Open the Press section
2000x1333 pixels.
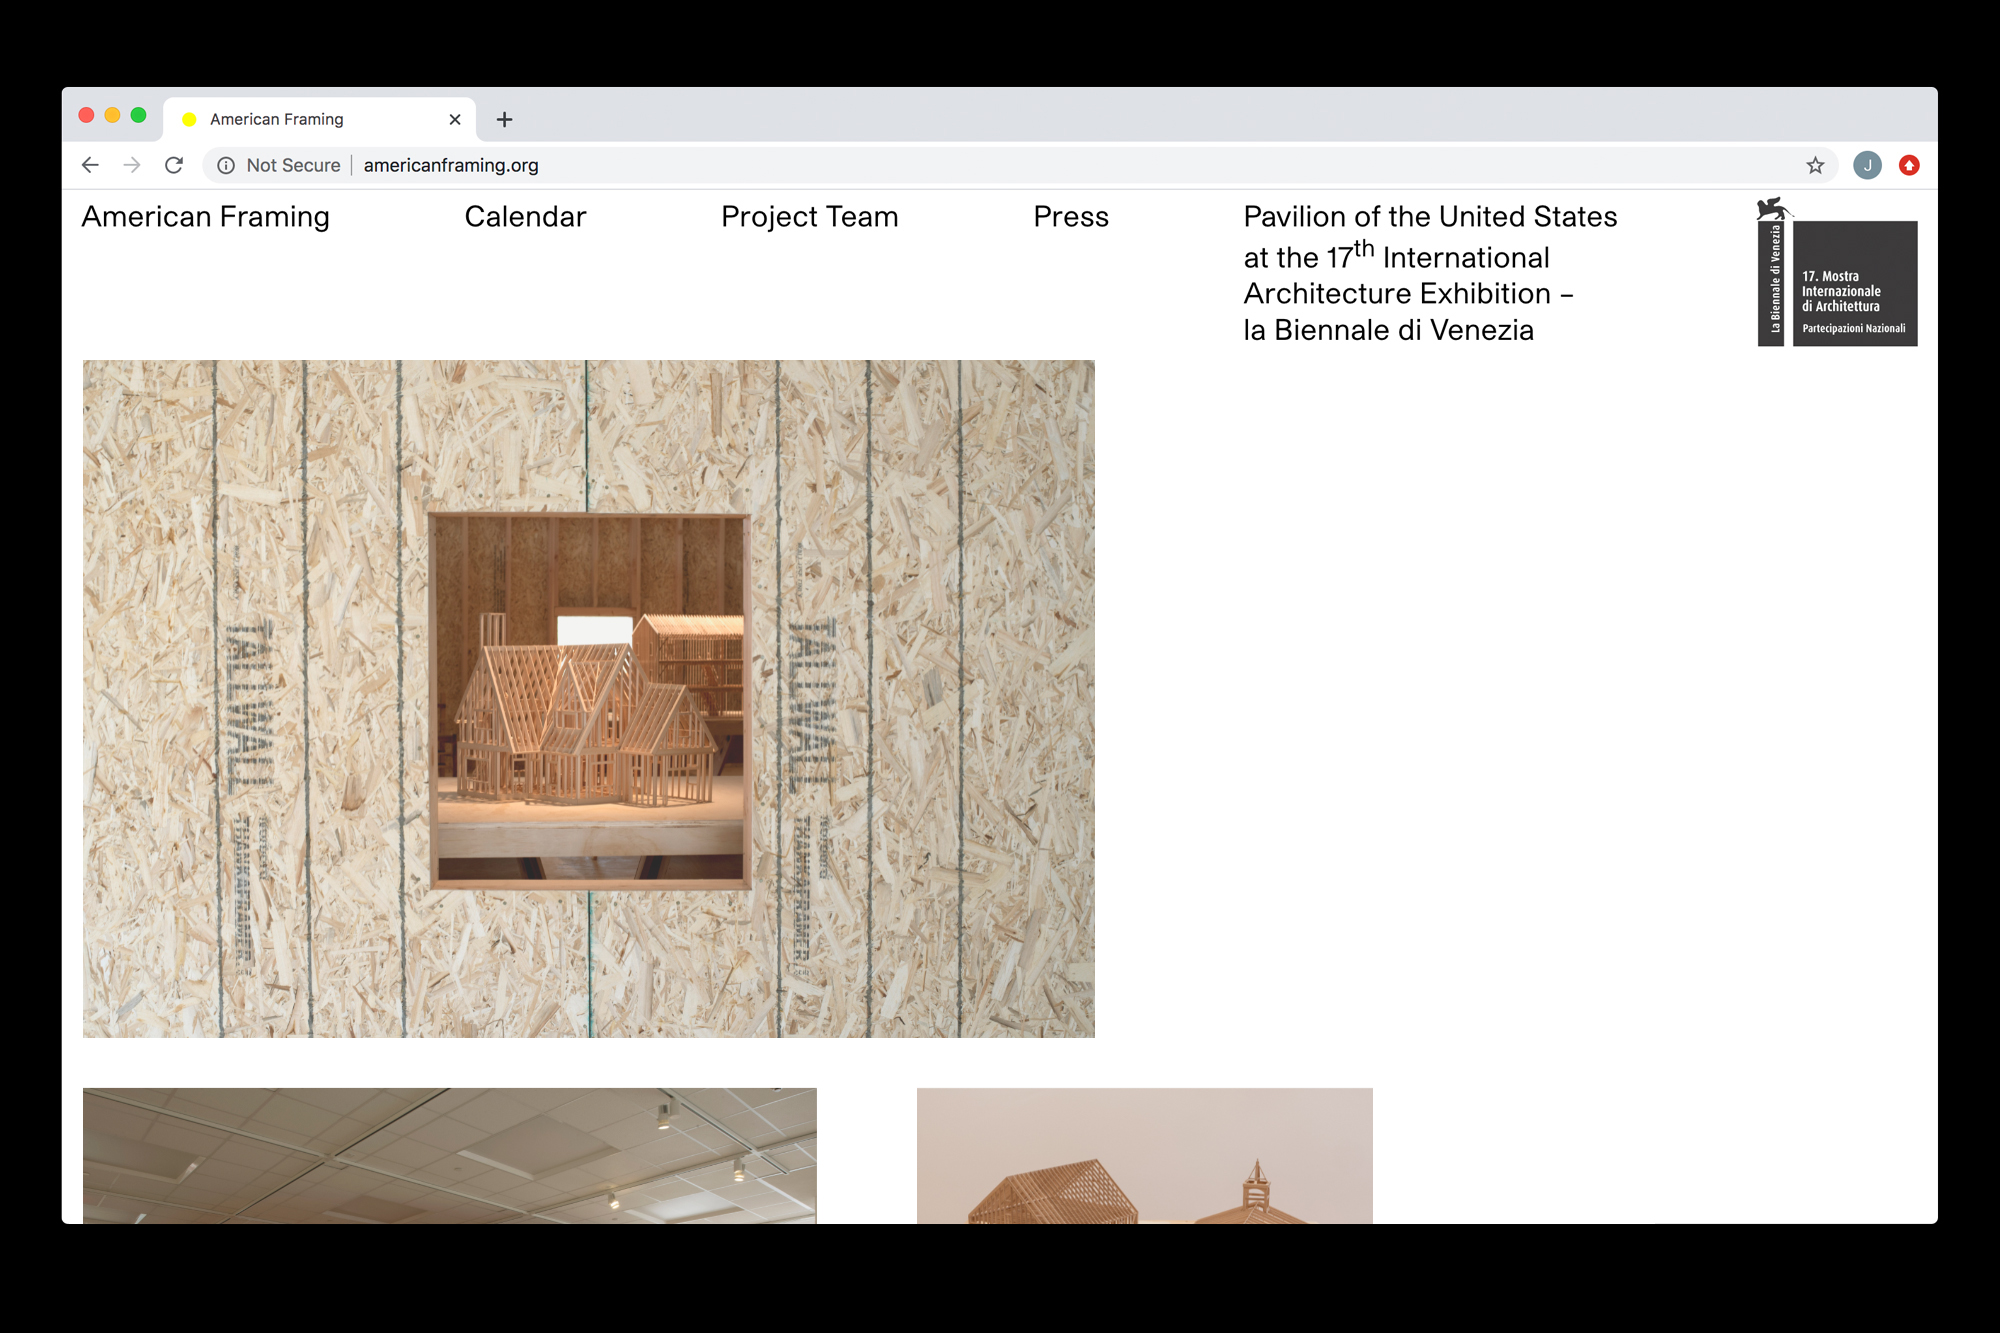pos(1070,217)
